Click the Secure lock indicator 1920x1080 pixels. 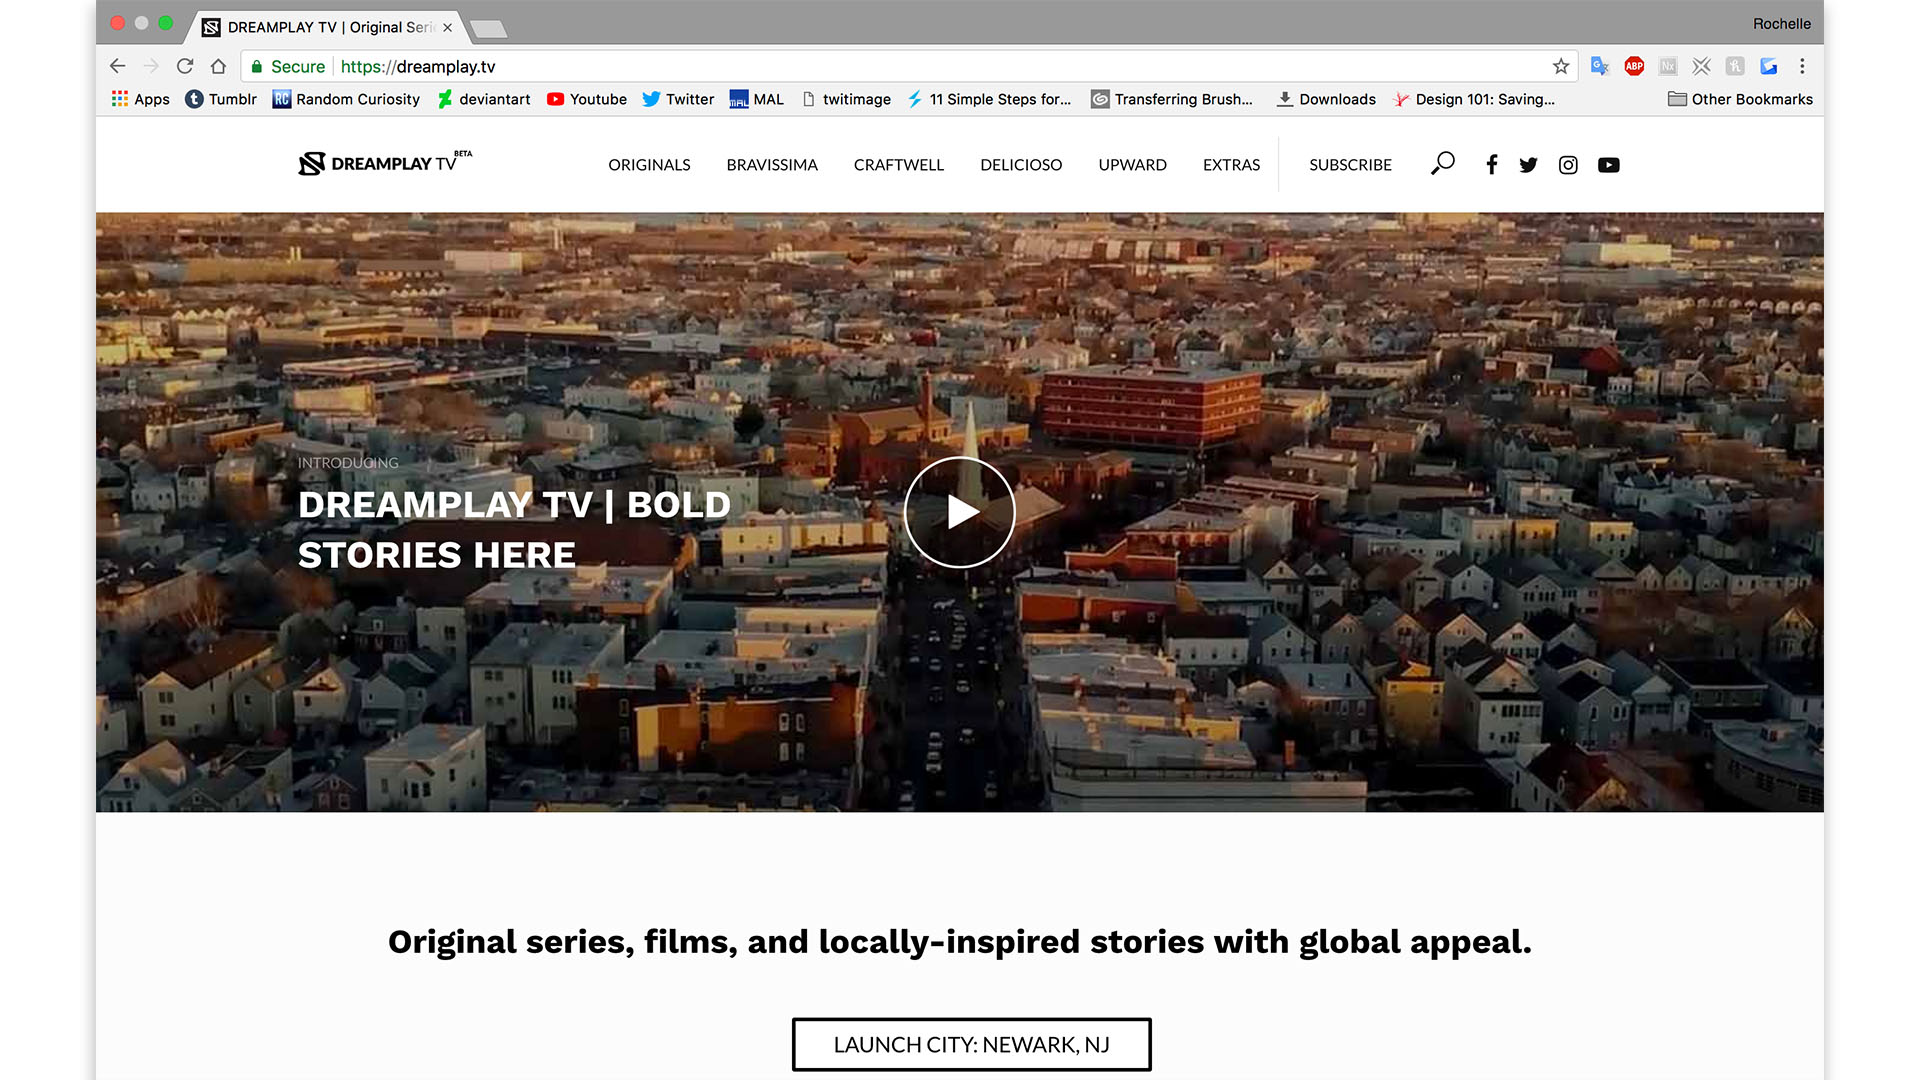click(x=288, y=66)
